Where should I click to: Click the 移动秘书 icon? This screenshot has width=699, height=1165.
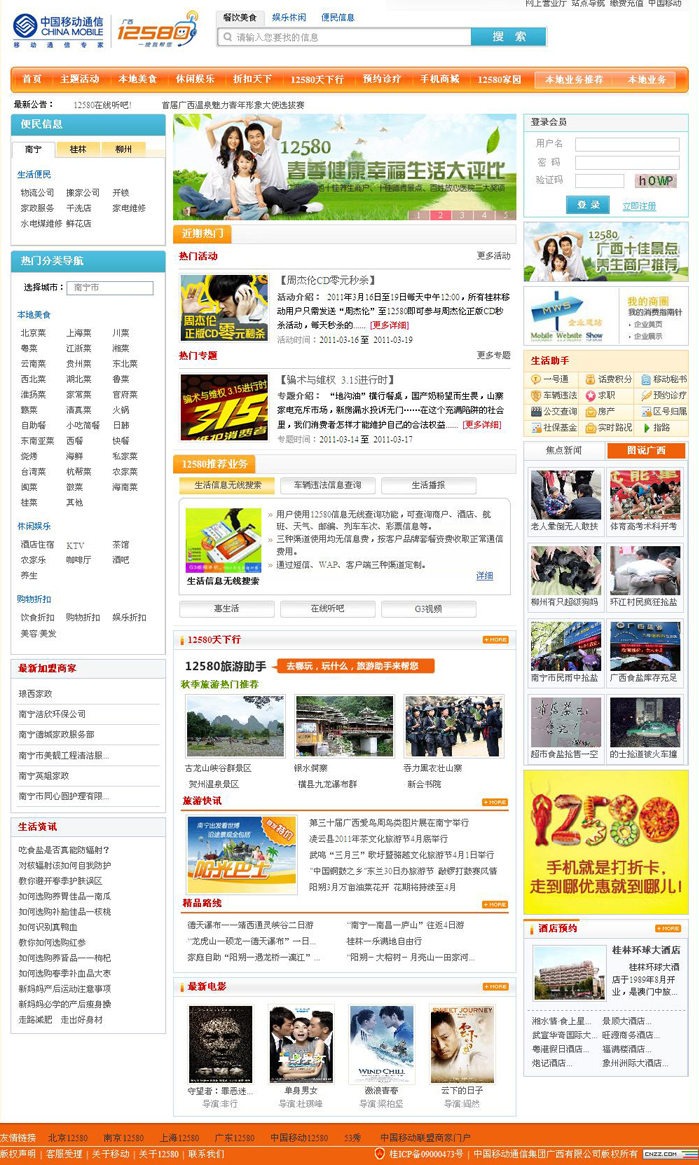646,380
